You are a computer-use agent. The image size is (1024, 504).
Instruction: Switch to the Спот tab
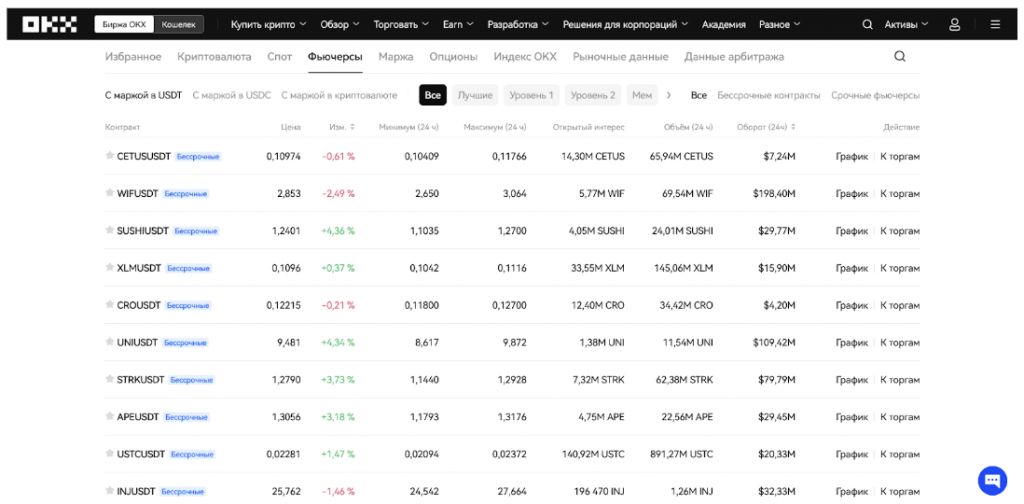pyautogui.click(x=280, y=57)
